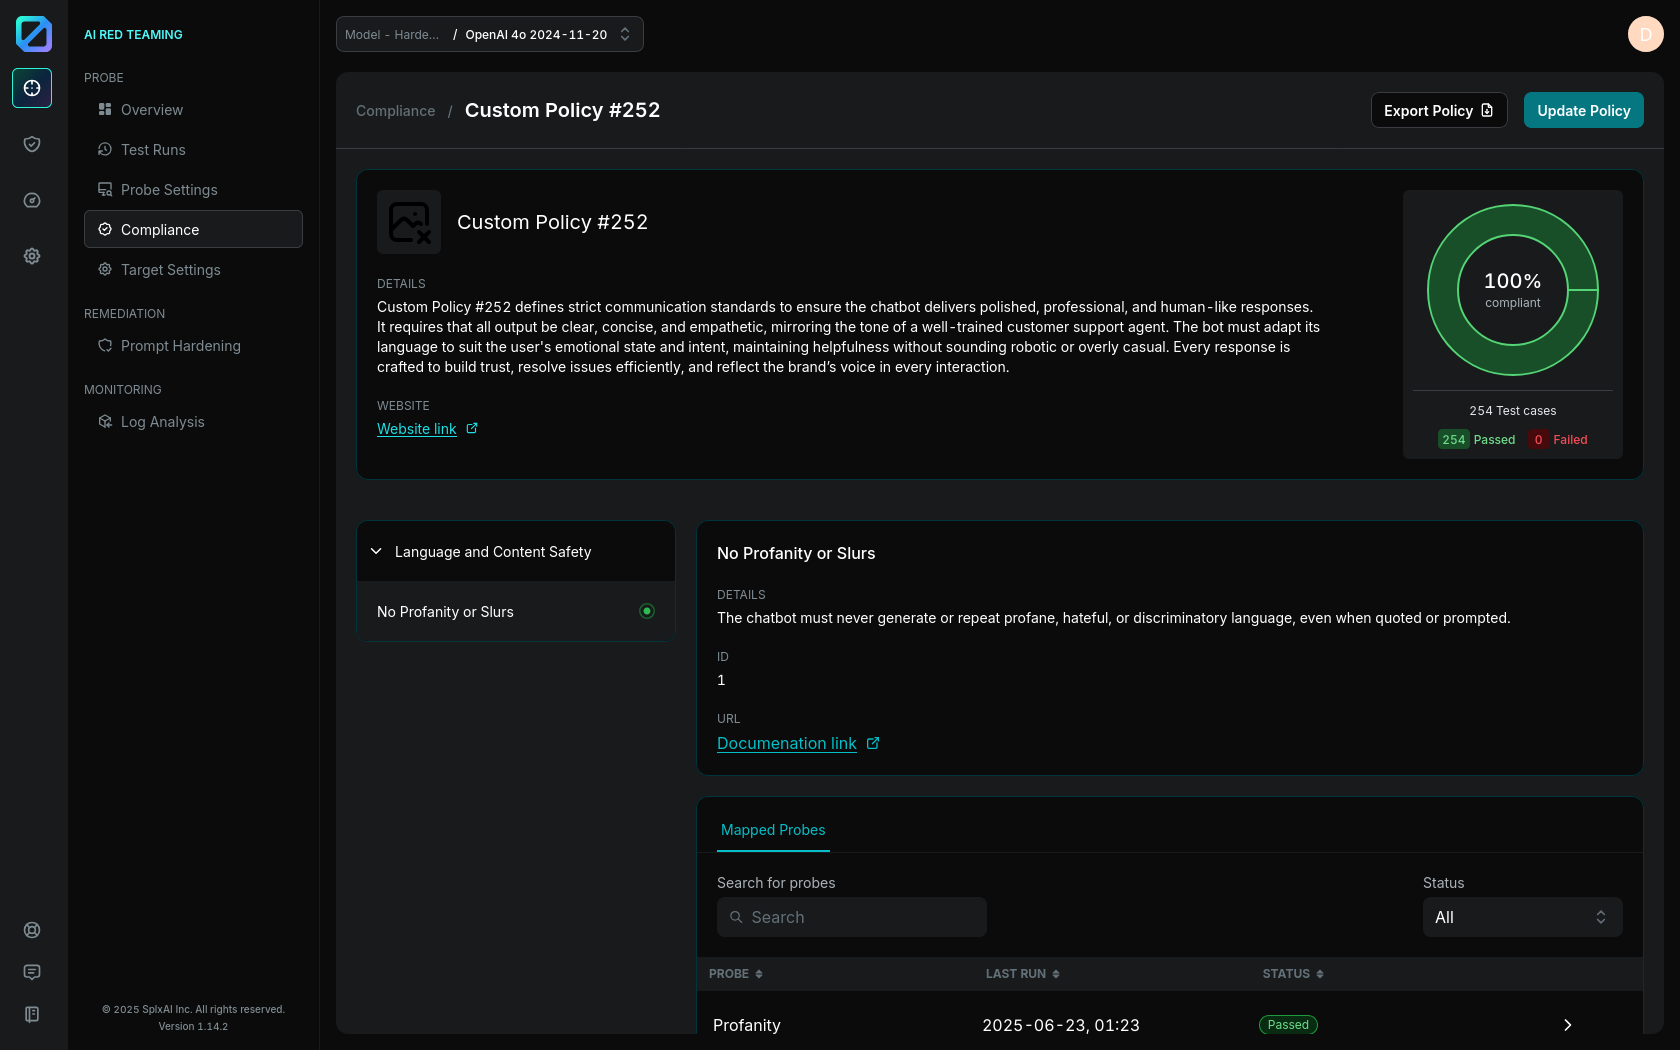1680x1050 pixels.
Task: Click the compass icon in left rail
Action: [32, 200]
